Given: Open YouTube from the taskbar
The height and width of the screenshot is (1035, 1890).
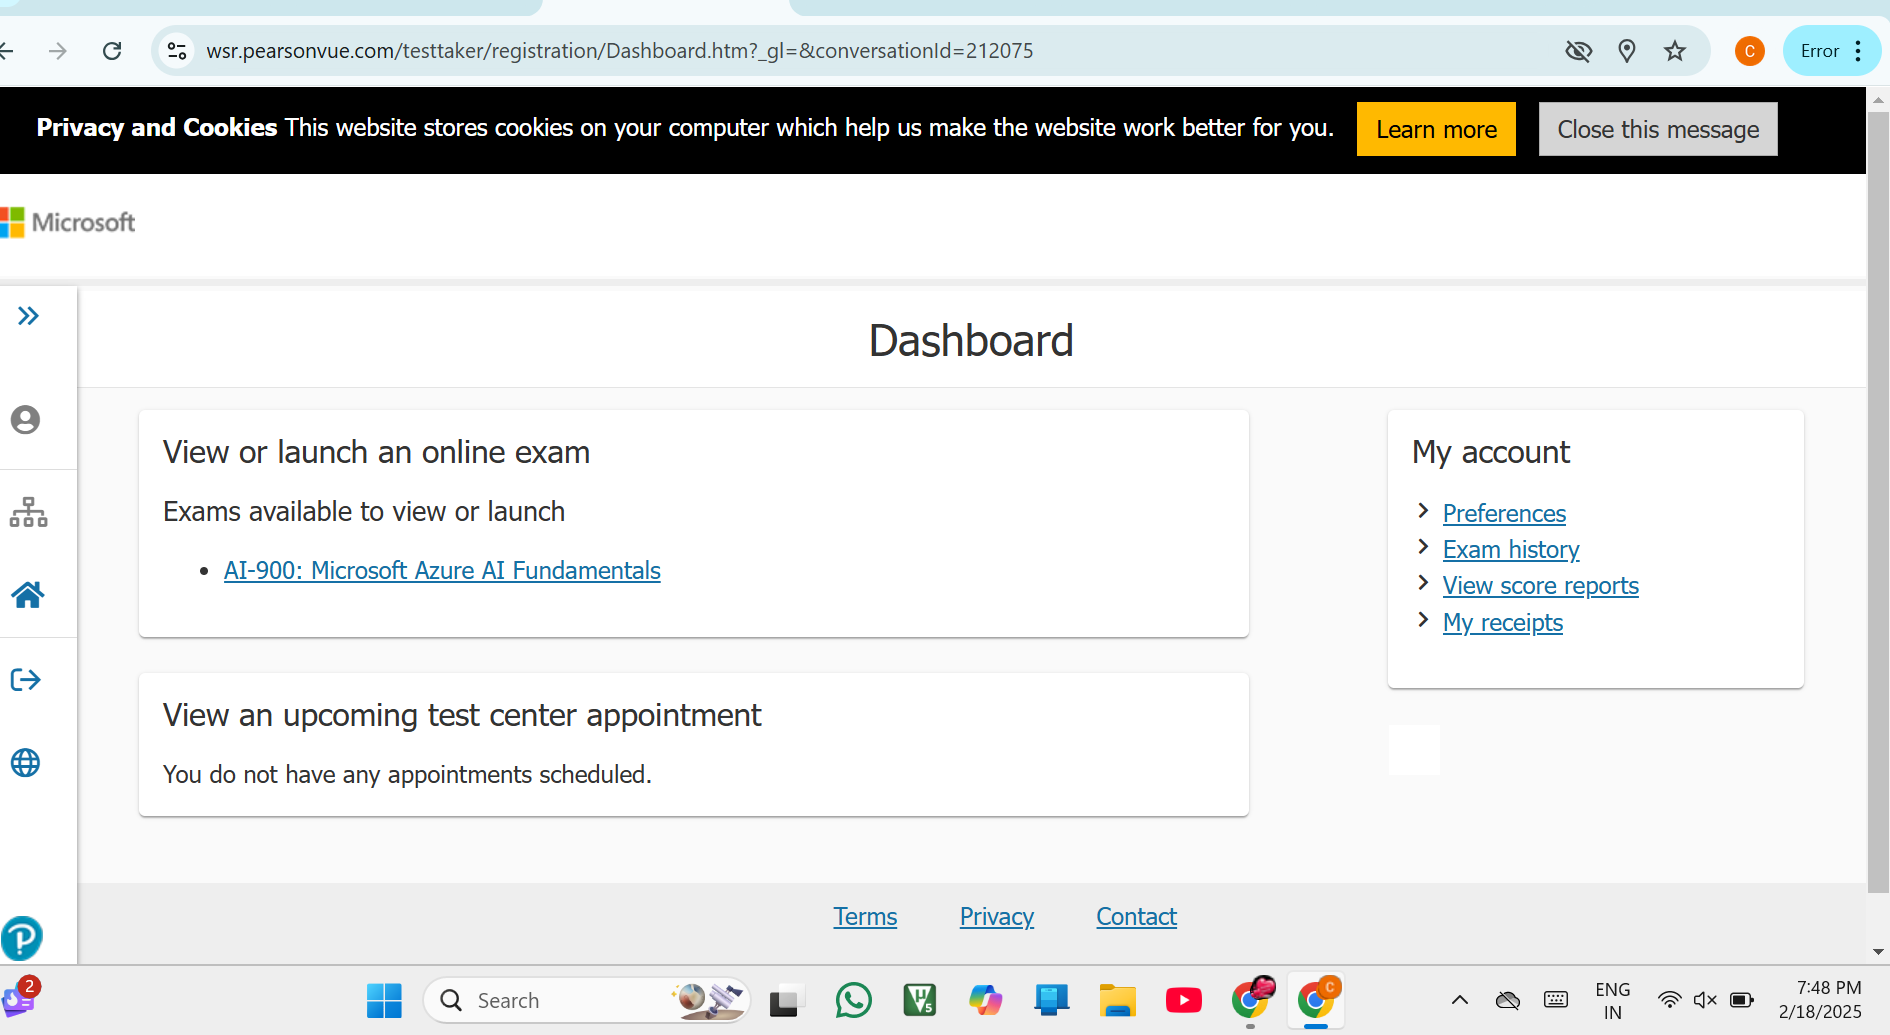Looking at the screenshot, I should [1183, 1000].
